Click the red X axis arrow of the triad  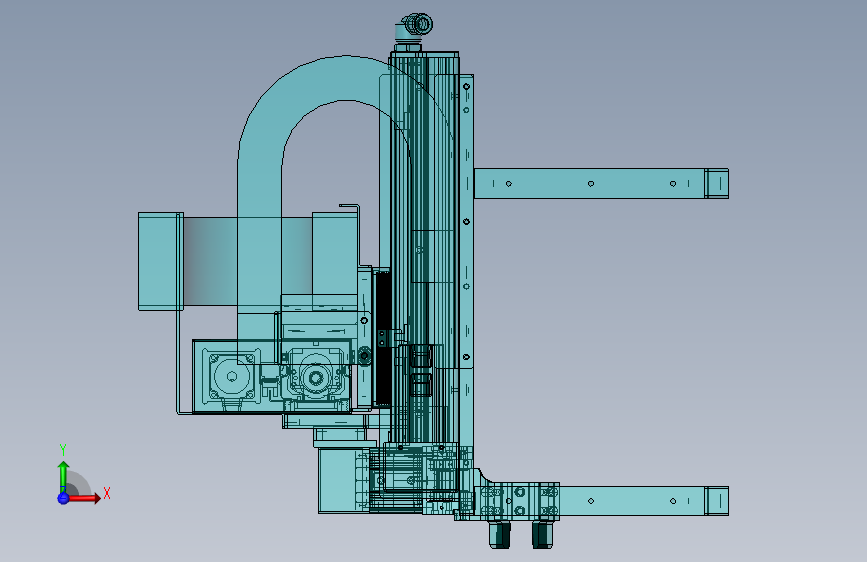85,498
